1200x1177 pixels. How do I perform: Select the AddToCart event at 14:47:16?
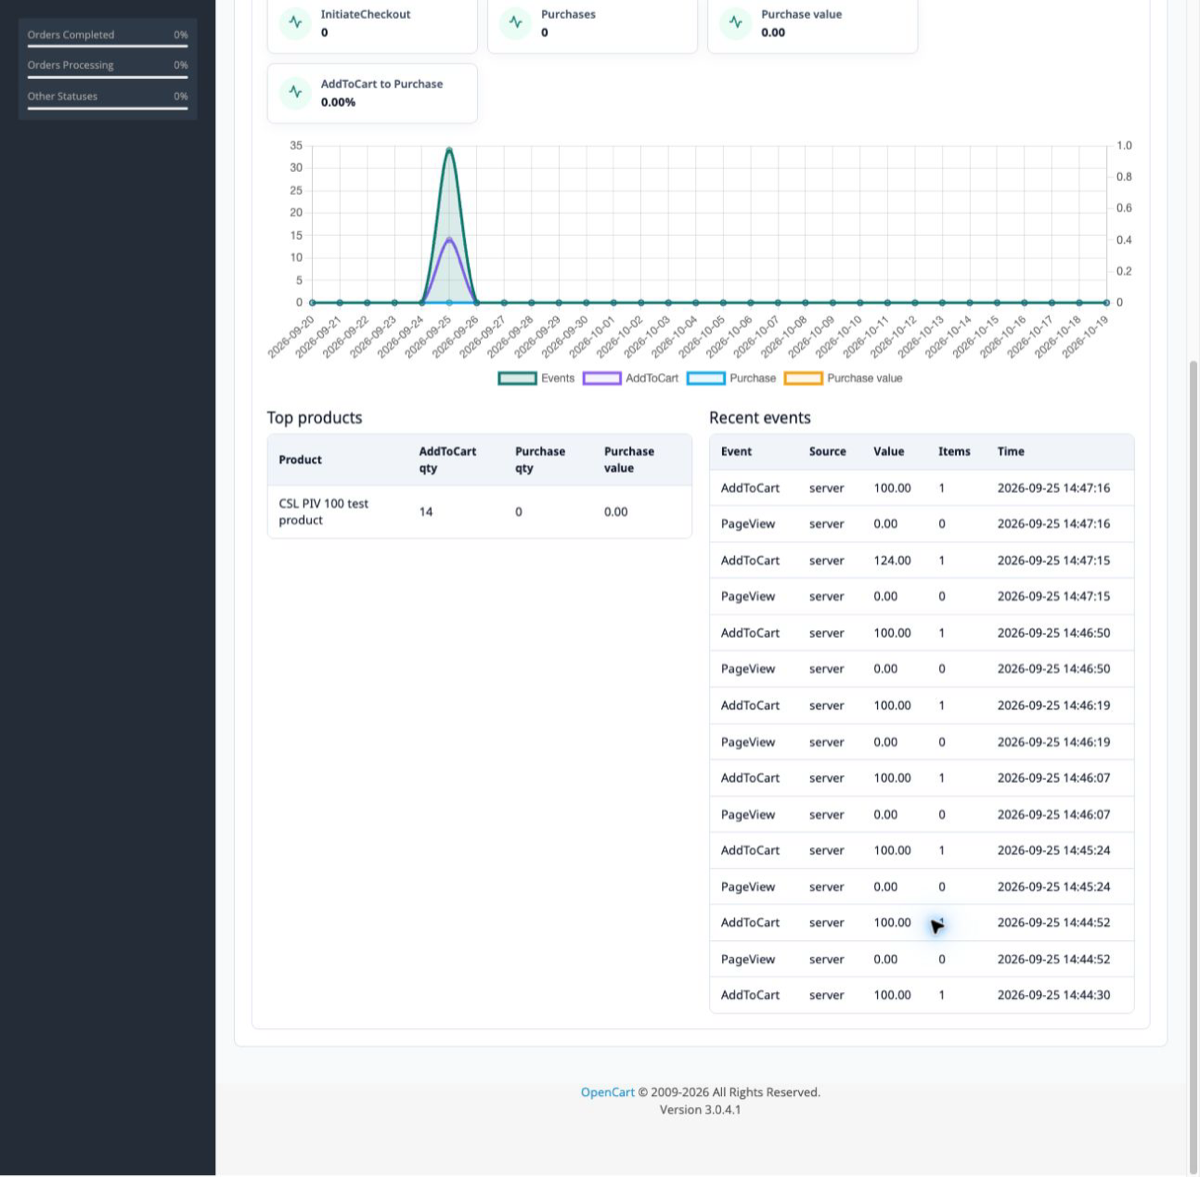pyautogui.click(x=750, y=488)
